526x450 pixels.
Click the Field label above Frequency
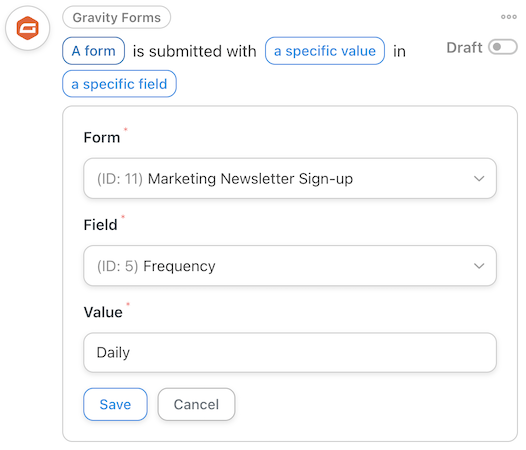coord(100,225)
